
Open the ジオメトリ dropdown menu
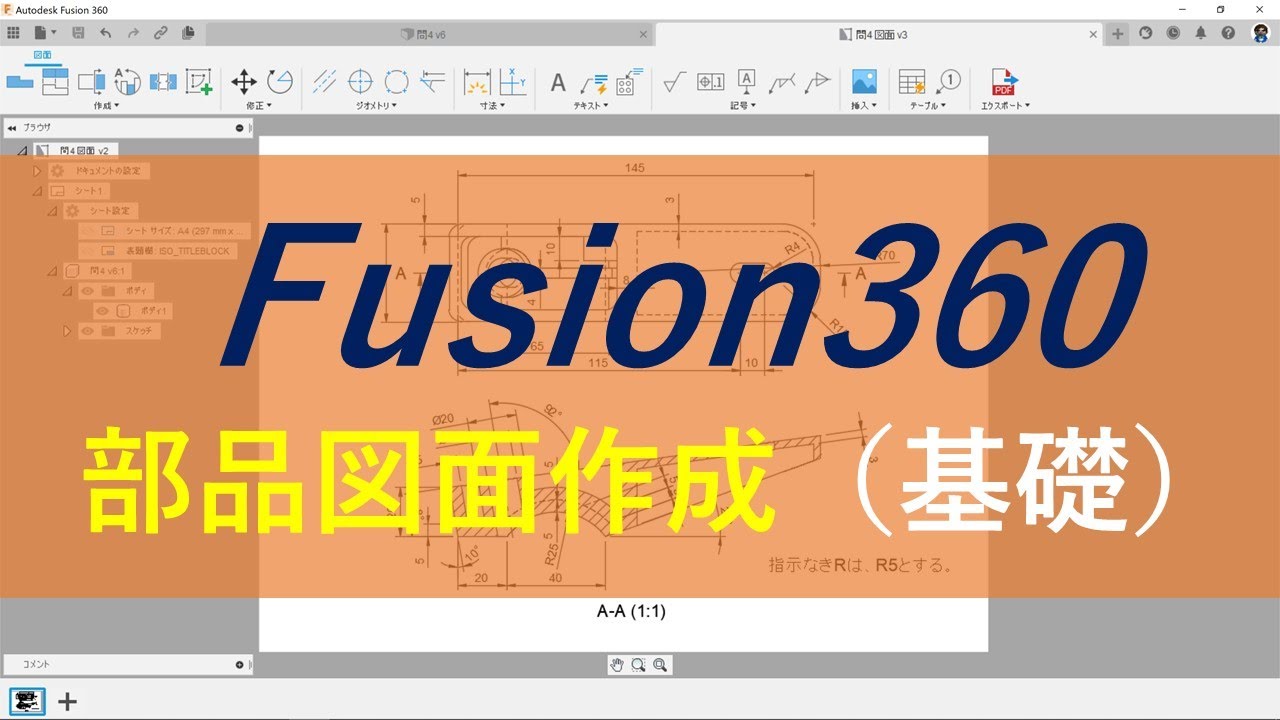coord(377,105)
